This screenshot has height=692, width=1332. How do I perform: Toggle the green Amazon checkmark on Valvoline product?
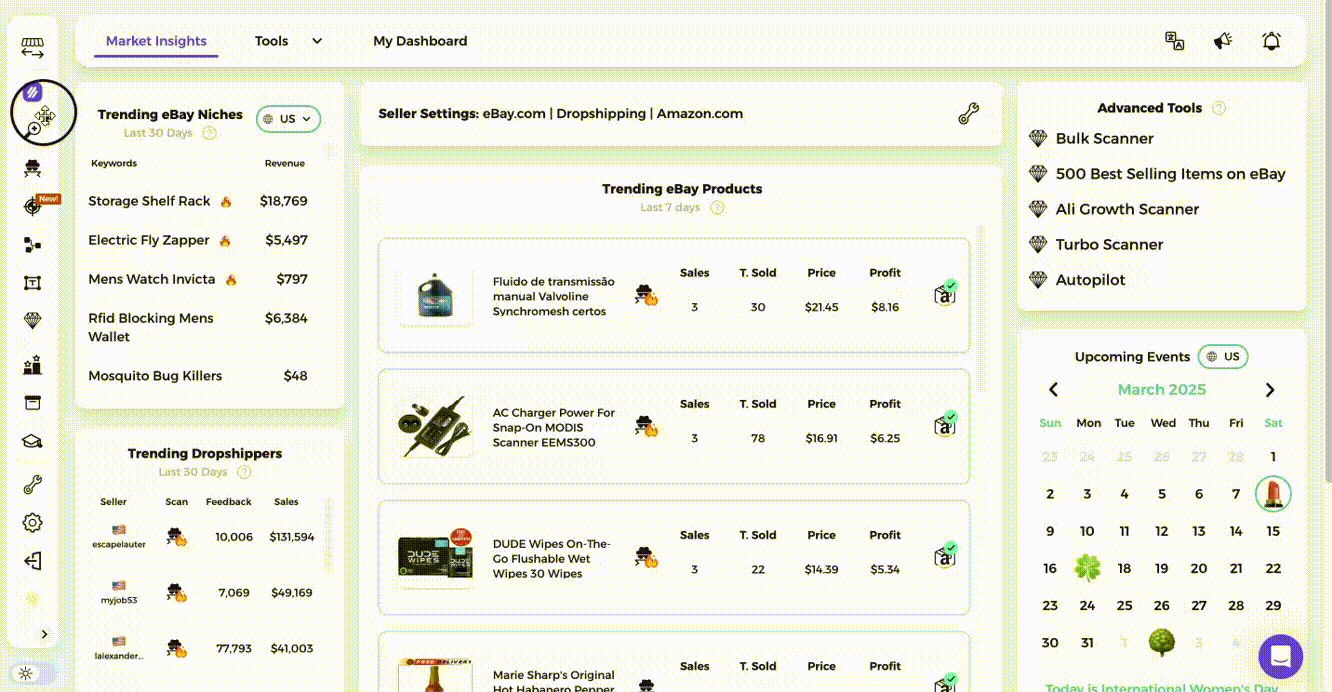point(945,295)
